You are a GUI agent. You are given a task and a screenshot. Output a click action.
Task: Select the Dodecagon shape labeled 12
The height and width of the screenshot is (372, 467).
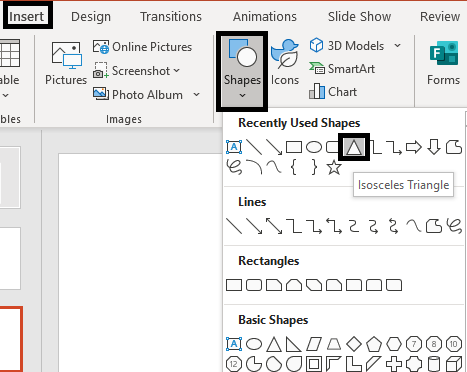tap(234, 364)
